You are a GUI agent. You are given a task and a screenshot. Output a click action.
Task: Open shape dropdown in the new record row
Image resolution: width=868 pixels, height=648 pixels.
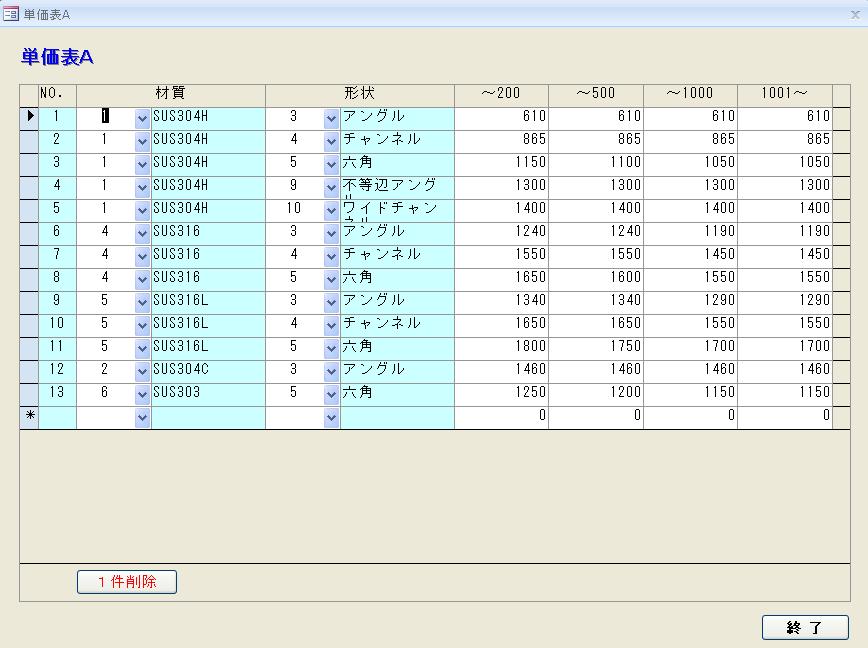click(331, 418)
